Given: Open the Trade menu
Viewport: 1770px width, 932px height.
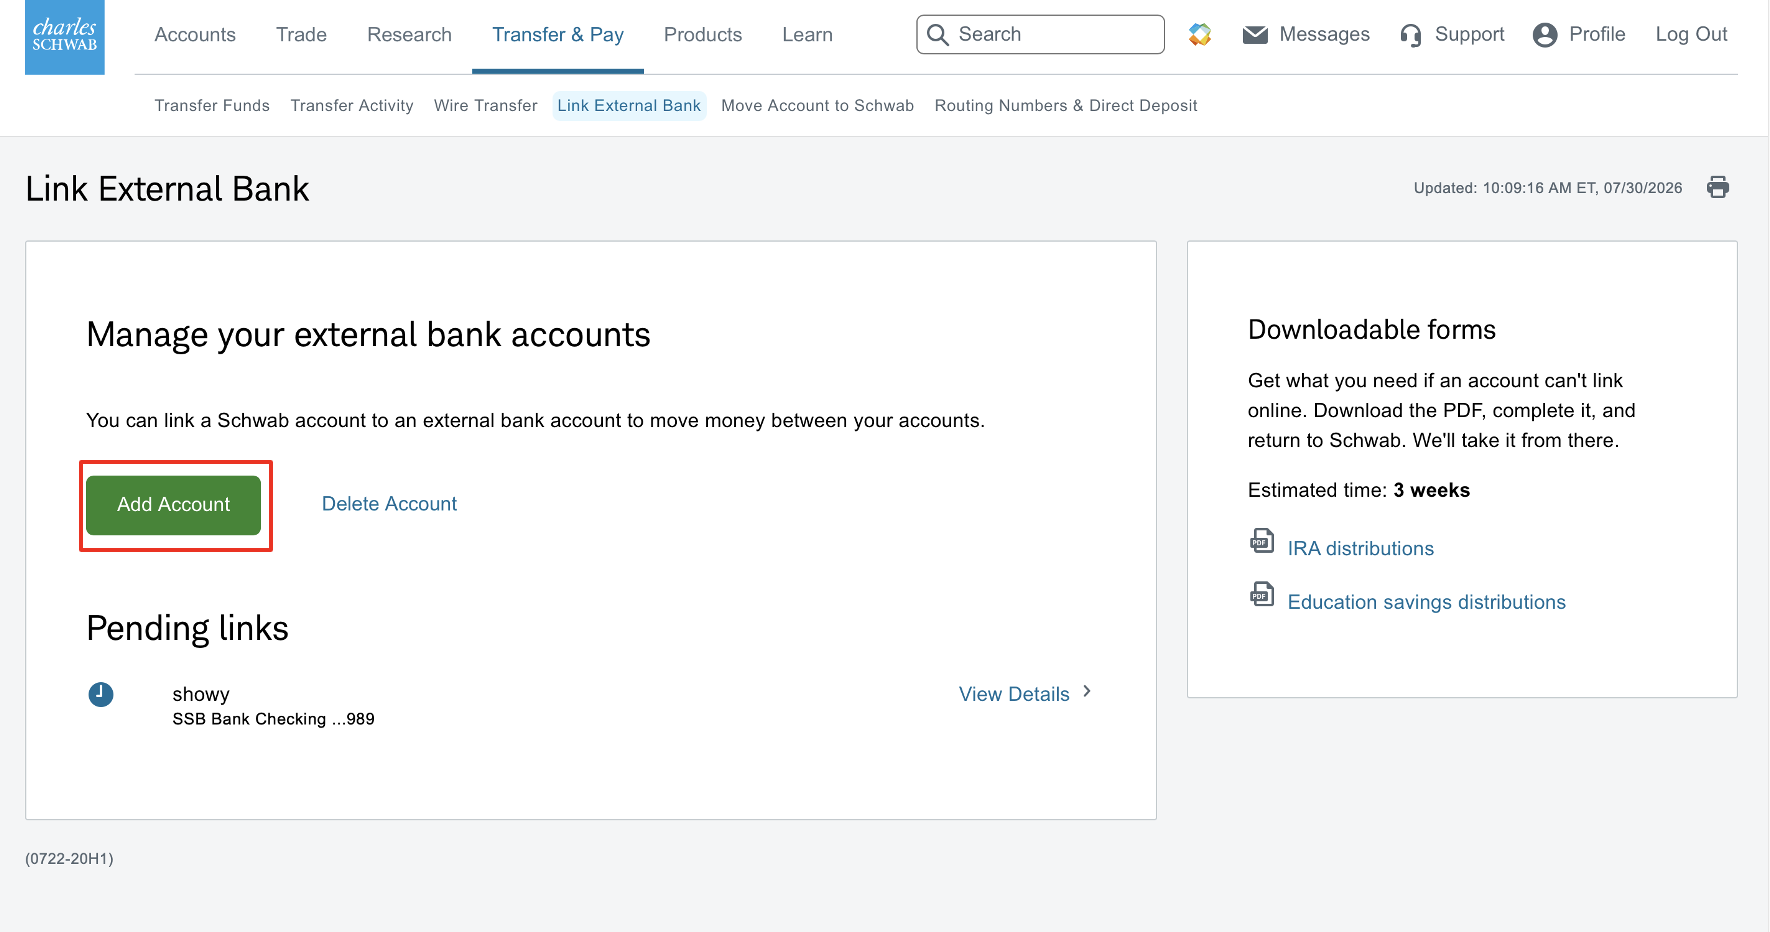Looking at the screenshot, I should (x=301, y=35).
